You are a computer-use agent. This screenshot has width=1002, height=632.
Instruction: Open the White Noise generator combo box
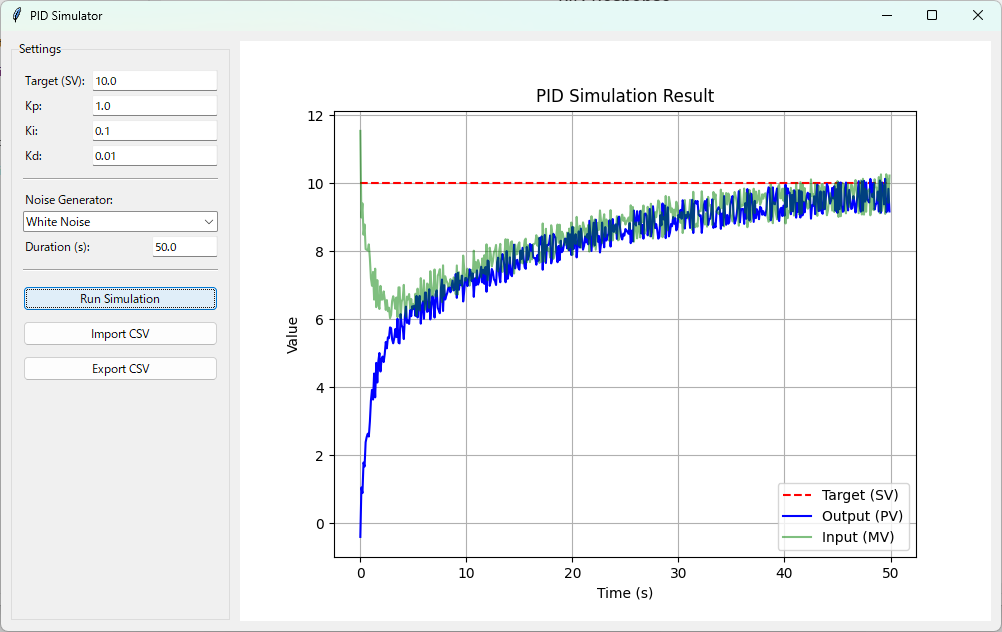(112, 222)
